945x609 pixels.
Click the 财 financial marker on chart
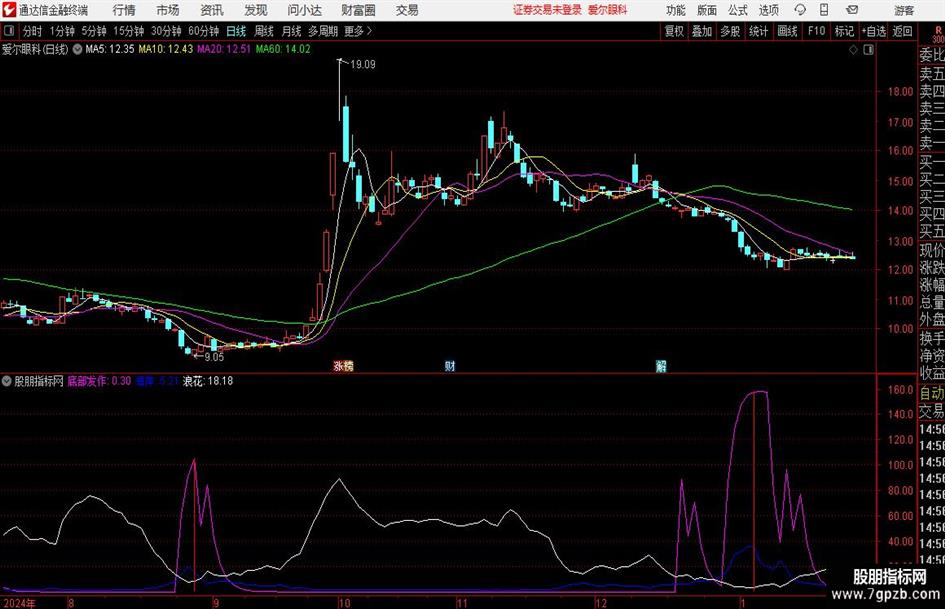point(450,366)
